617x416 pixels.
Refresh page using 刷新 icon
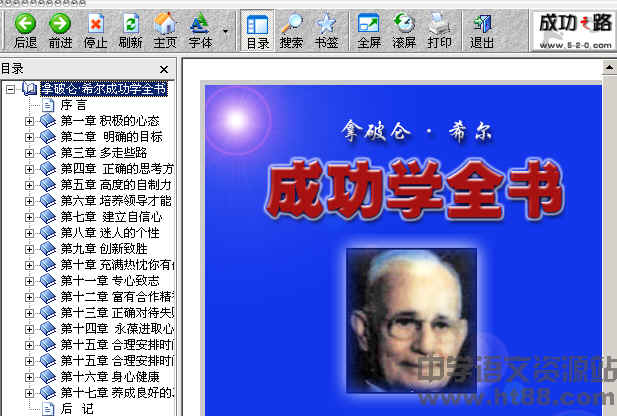(x=130, y=31)
